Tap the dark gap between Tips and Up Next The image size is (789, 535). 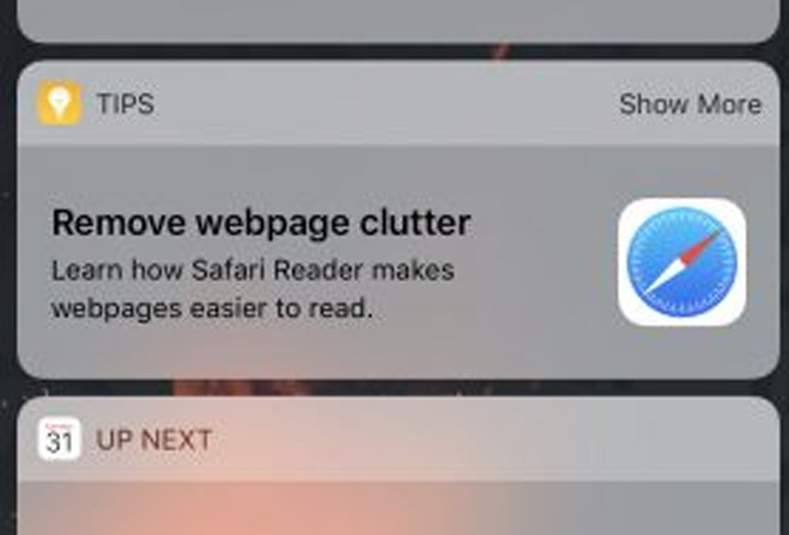pyautogui.click(x=399, y=388)
